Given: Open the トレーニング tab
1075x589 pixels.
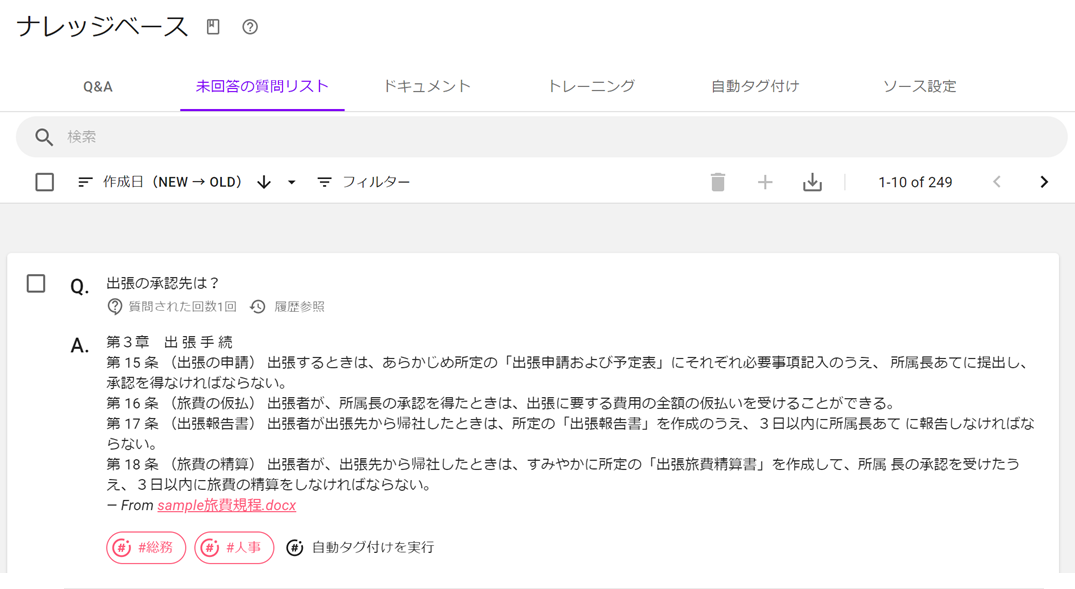Looking at the screenshot, I should (591, 86).
